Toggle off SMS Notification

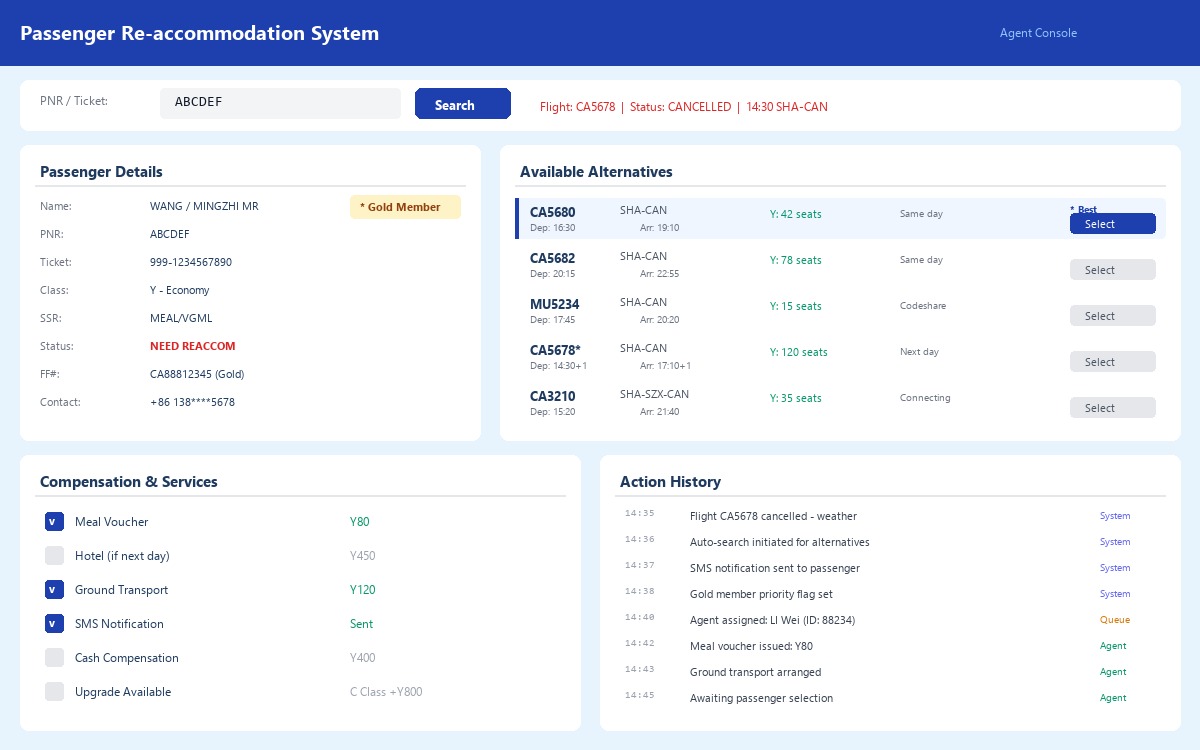pos(54,623)
